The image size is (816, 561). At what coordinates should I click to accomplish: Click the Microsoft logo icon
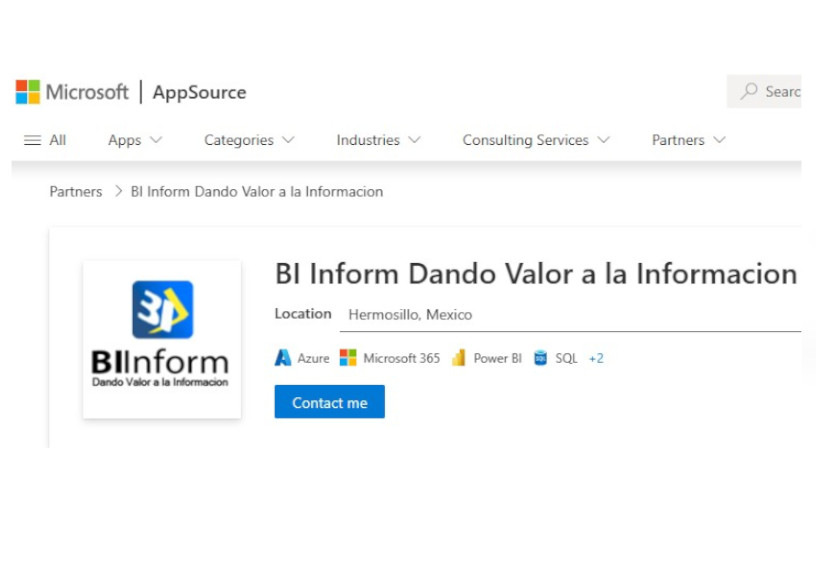tap(28, 92)
